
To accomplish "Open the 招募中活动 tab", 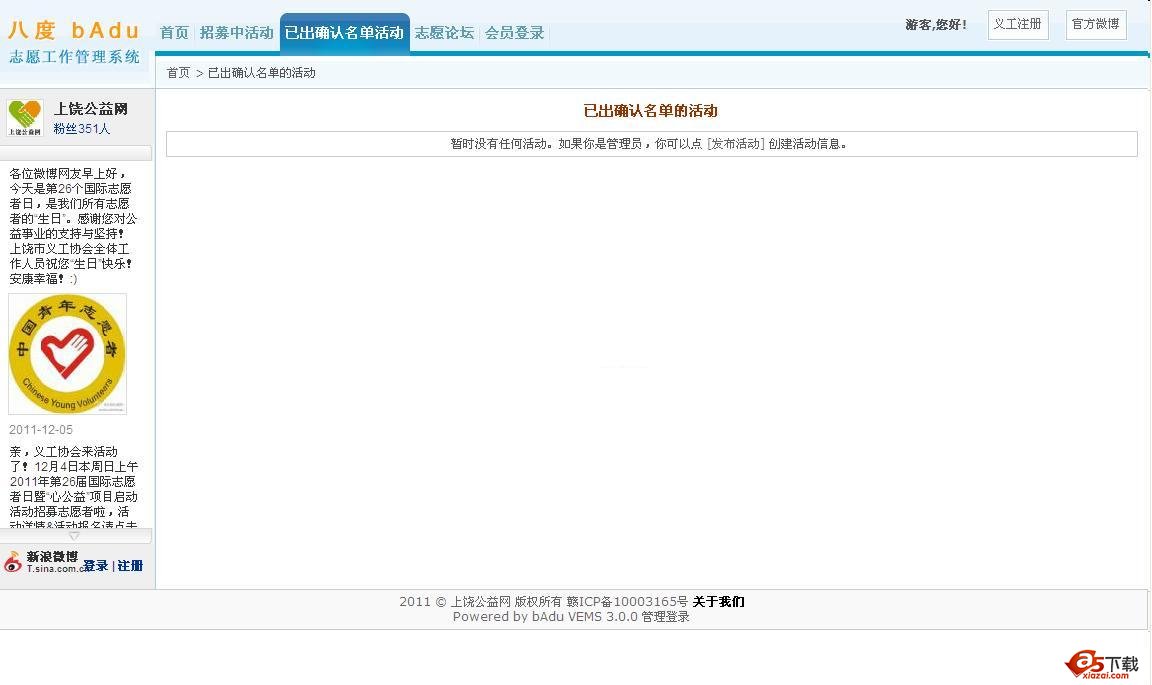I will [x=236, y=32].
